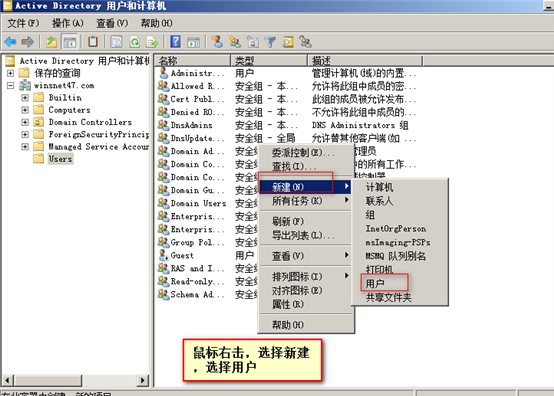The height and width of the screenshot is (396, 554).
Task: Click the clipboard toolbar icon
Action: tap(93, 42)
